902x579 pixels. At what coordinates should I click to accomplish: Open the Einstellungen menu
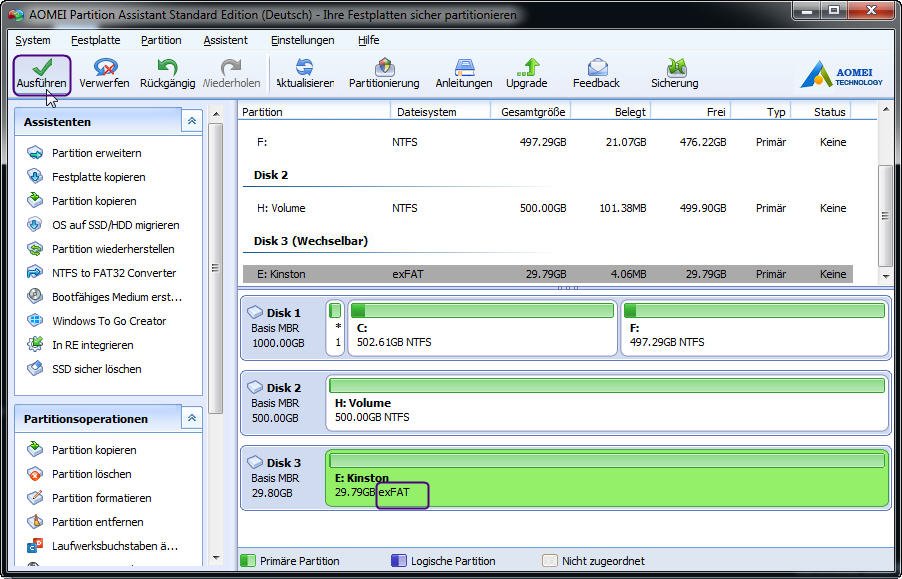303,40
